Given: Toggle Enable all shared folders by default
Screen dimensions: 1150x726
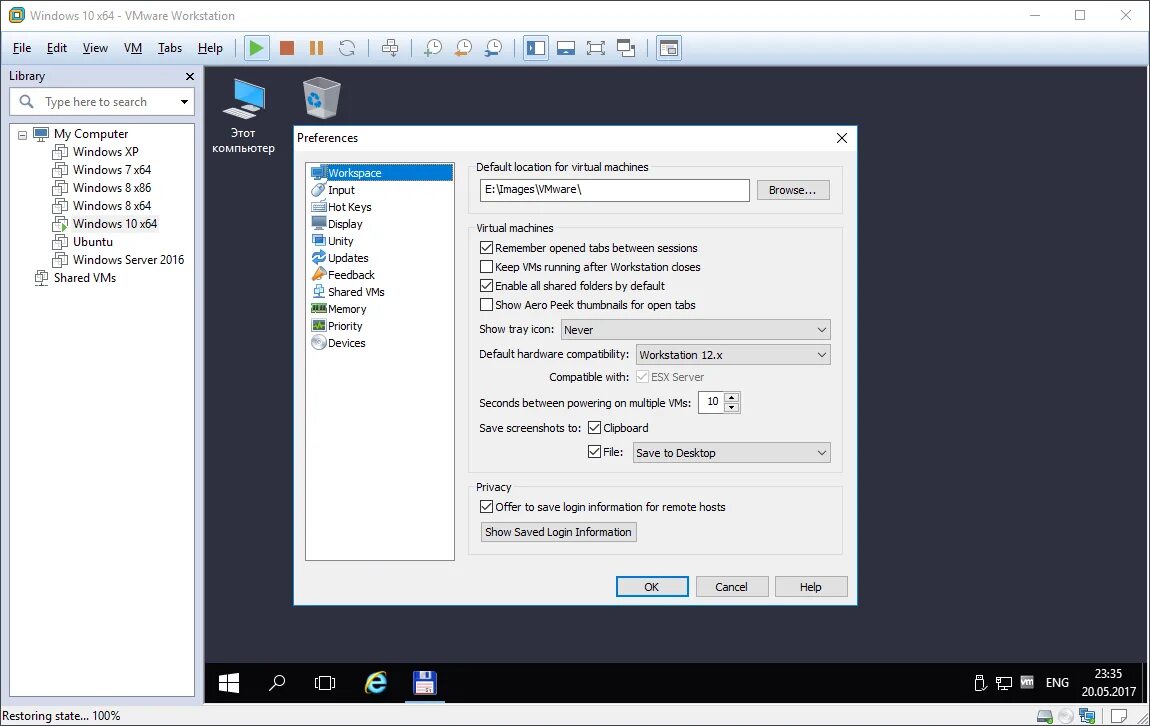Looking at the screenshot, I should [486, 286].
